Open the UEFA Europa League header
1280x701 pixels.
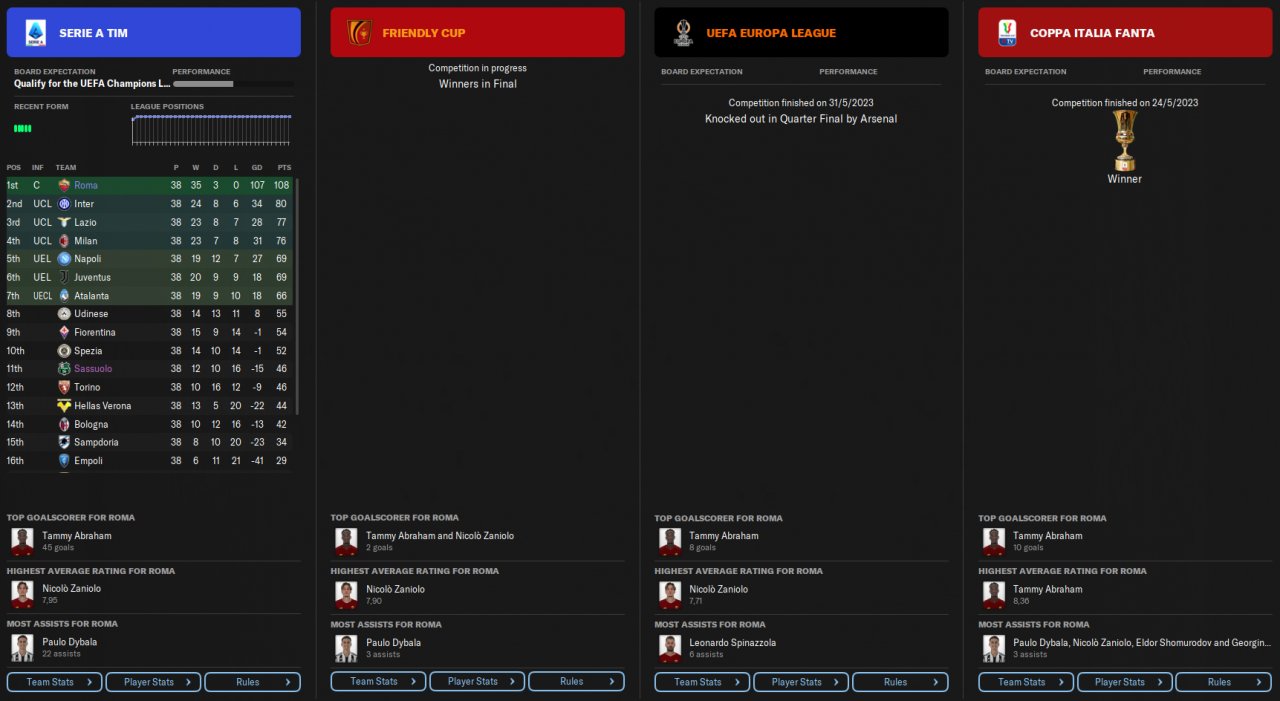[802, 33]
